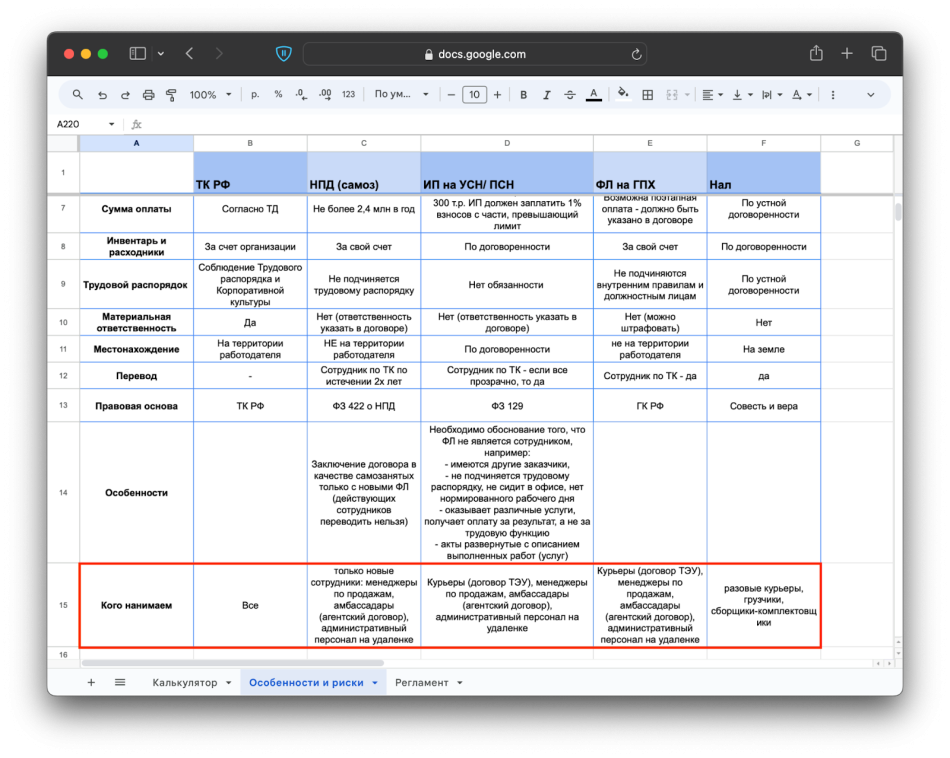The image size is (950, 758).
Task: Show the Safari tab overview
Action: point(879,53)
